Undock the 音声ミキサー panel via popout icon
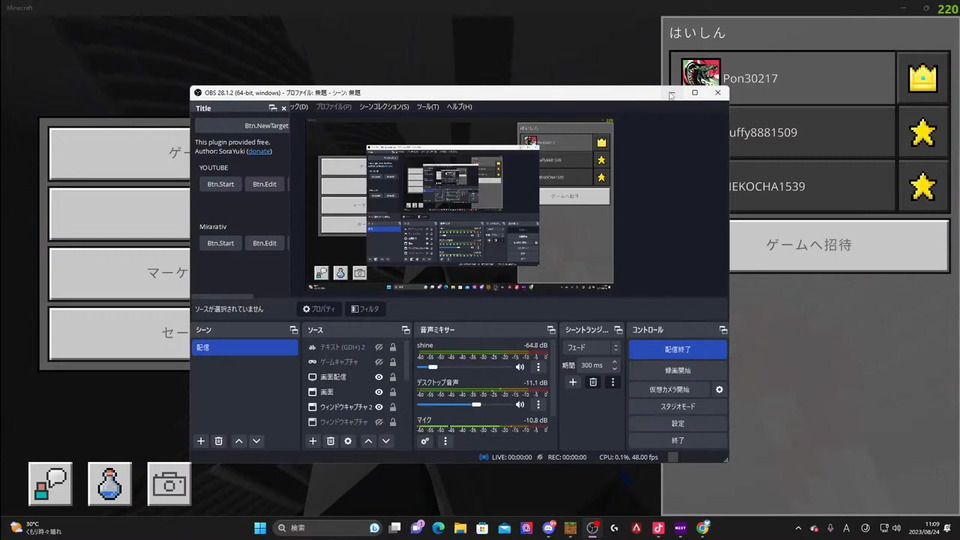Screen dimensions: 960x540 click(551, 330)
